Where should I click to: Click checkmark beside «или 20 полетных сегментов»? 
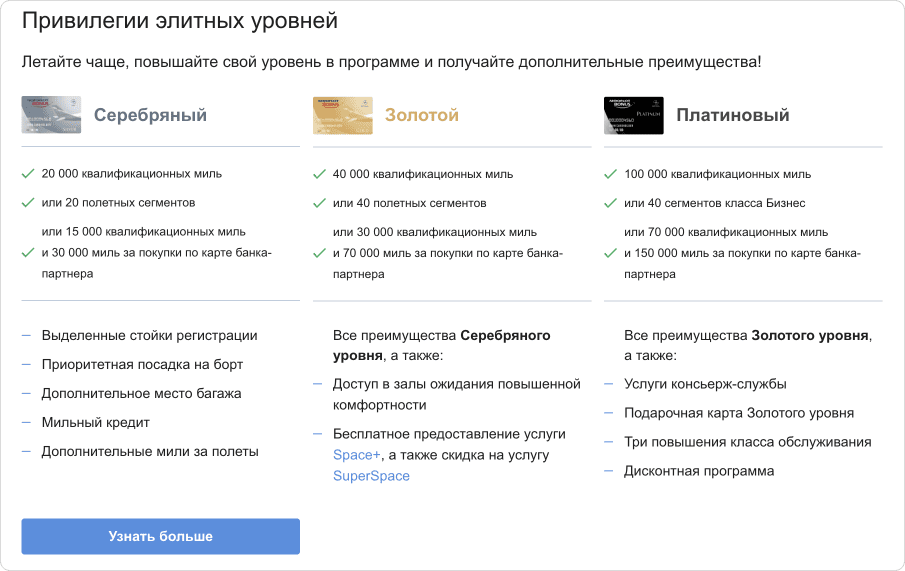28,203
